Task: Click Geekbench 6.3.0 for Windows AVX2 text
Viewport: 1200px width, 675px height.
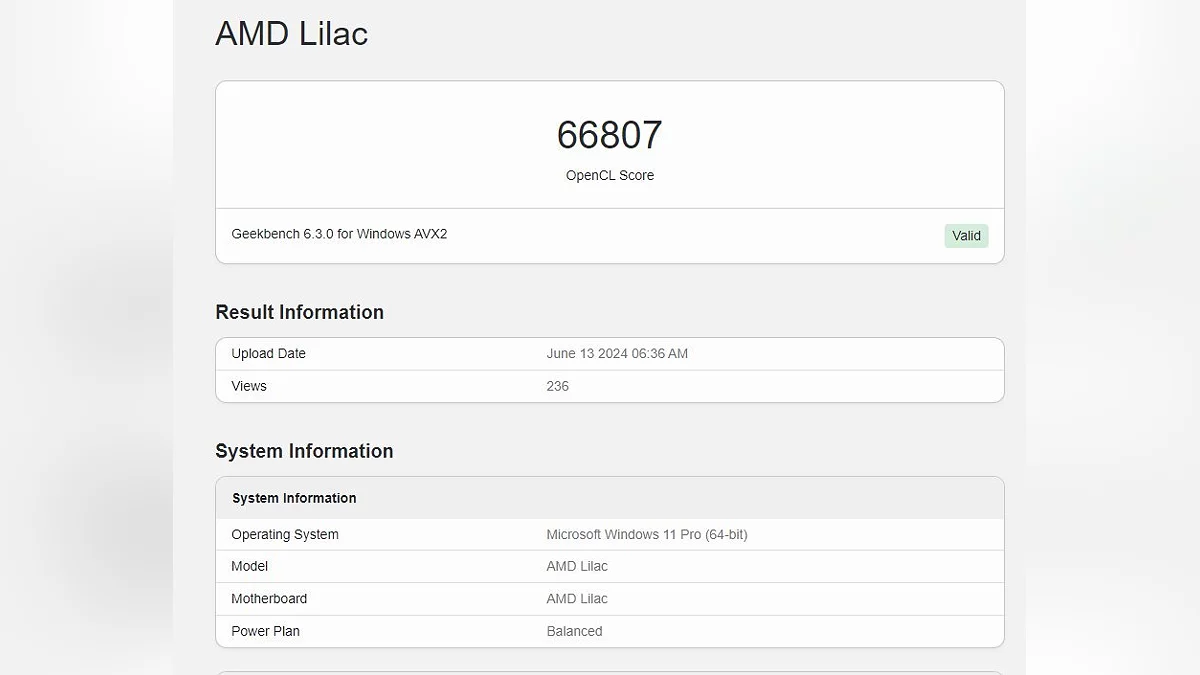Action: pos(339,234)
